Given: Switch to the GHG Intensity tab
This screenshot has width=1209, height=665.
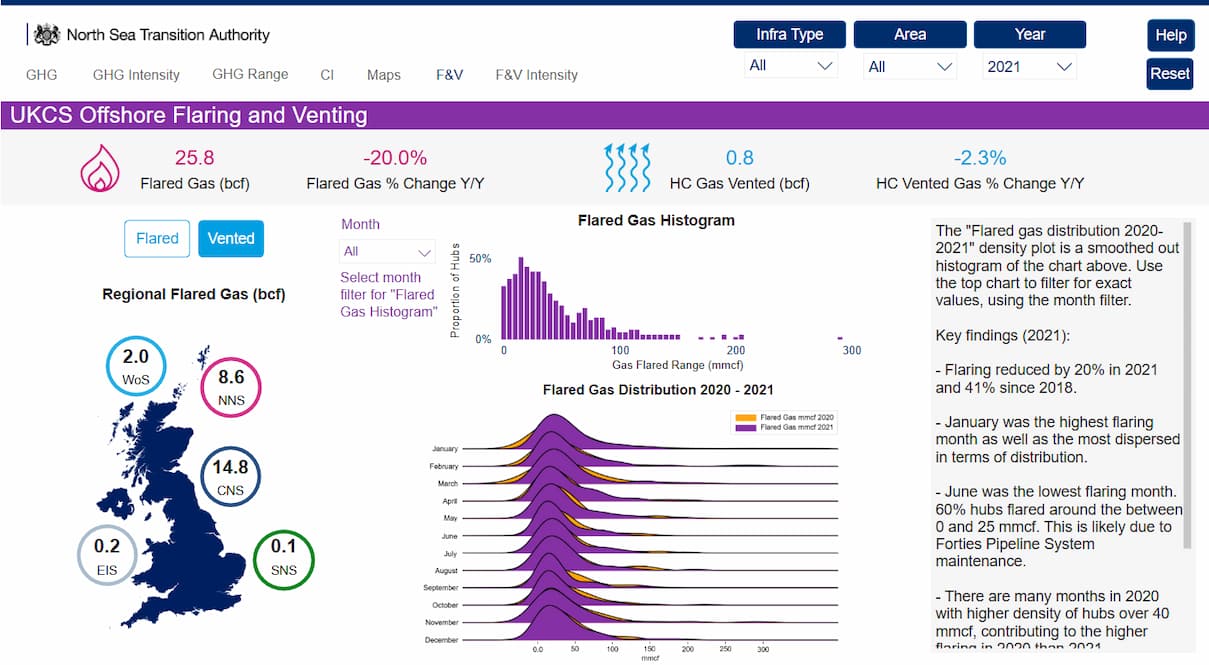Looking at the screenshot, I should pos(136,75).
